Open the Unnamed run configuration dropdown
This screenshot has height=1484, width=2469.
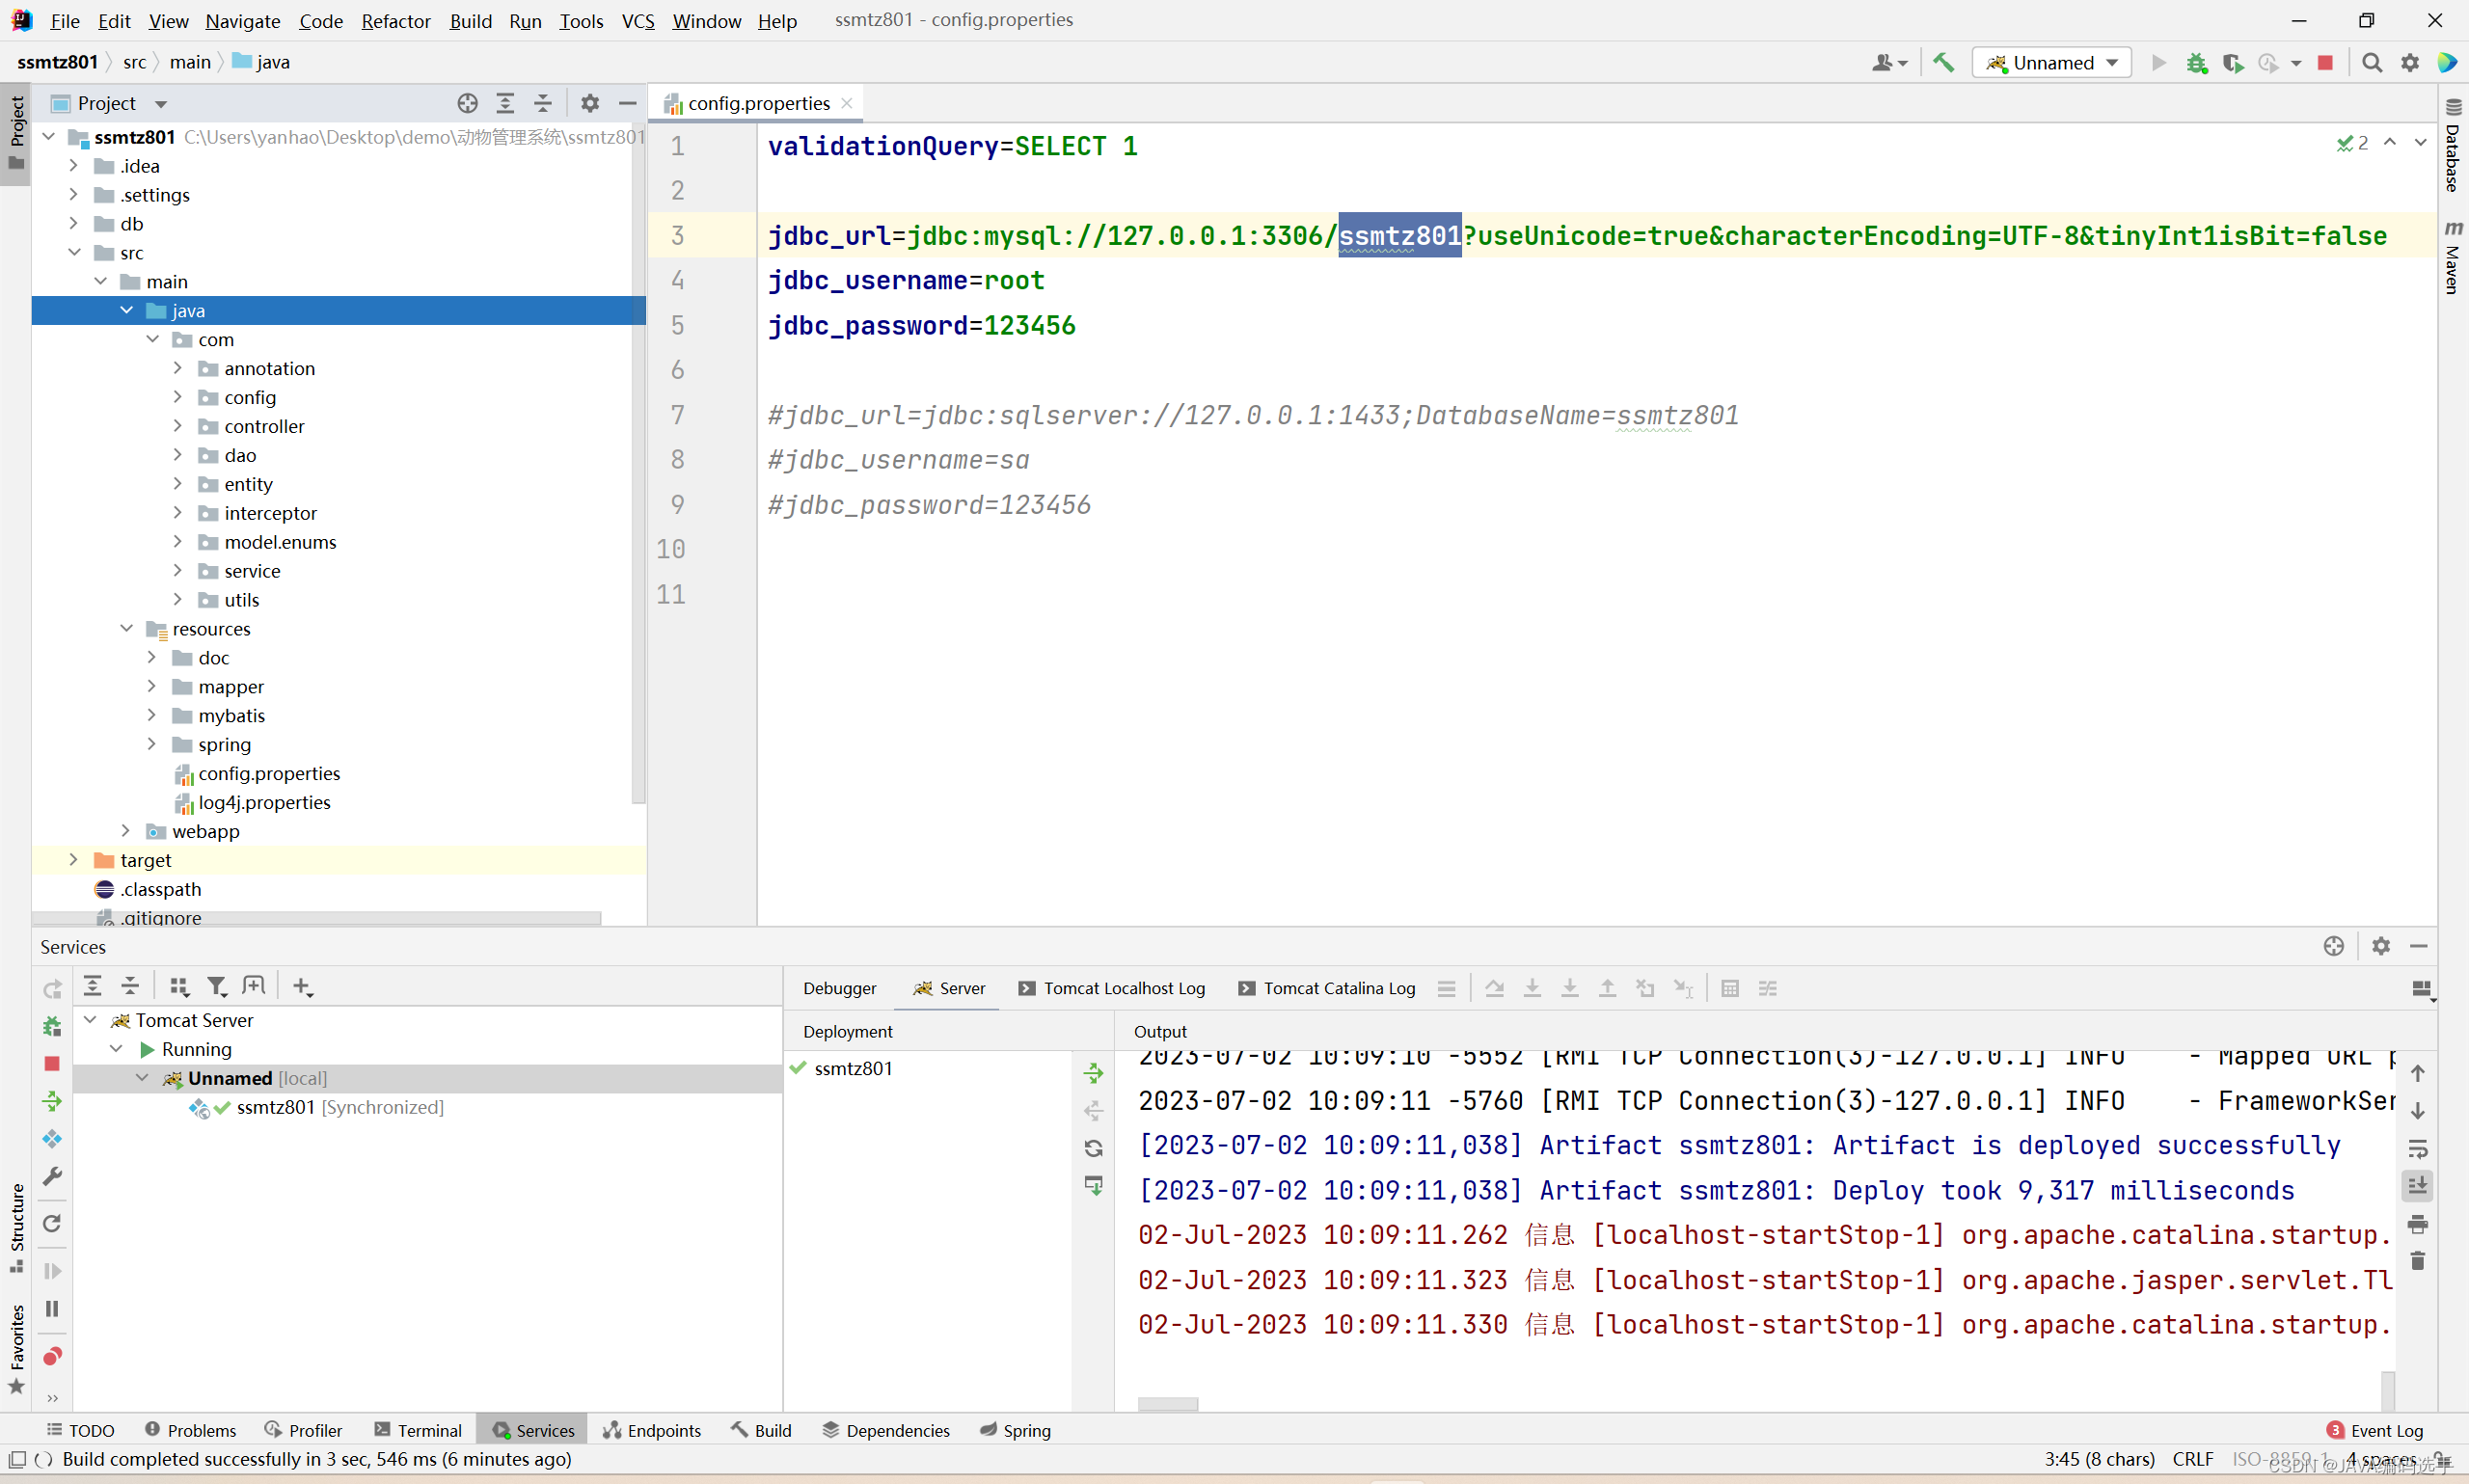point(2051,62)
